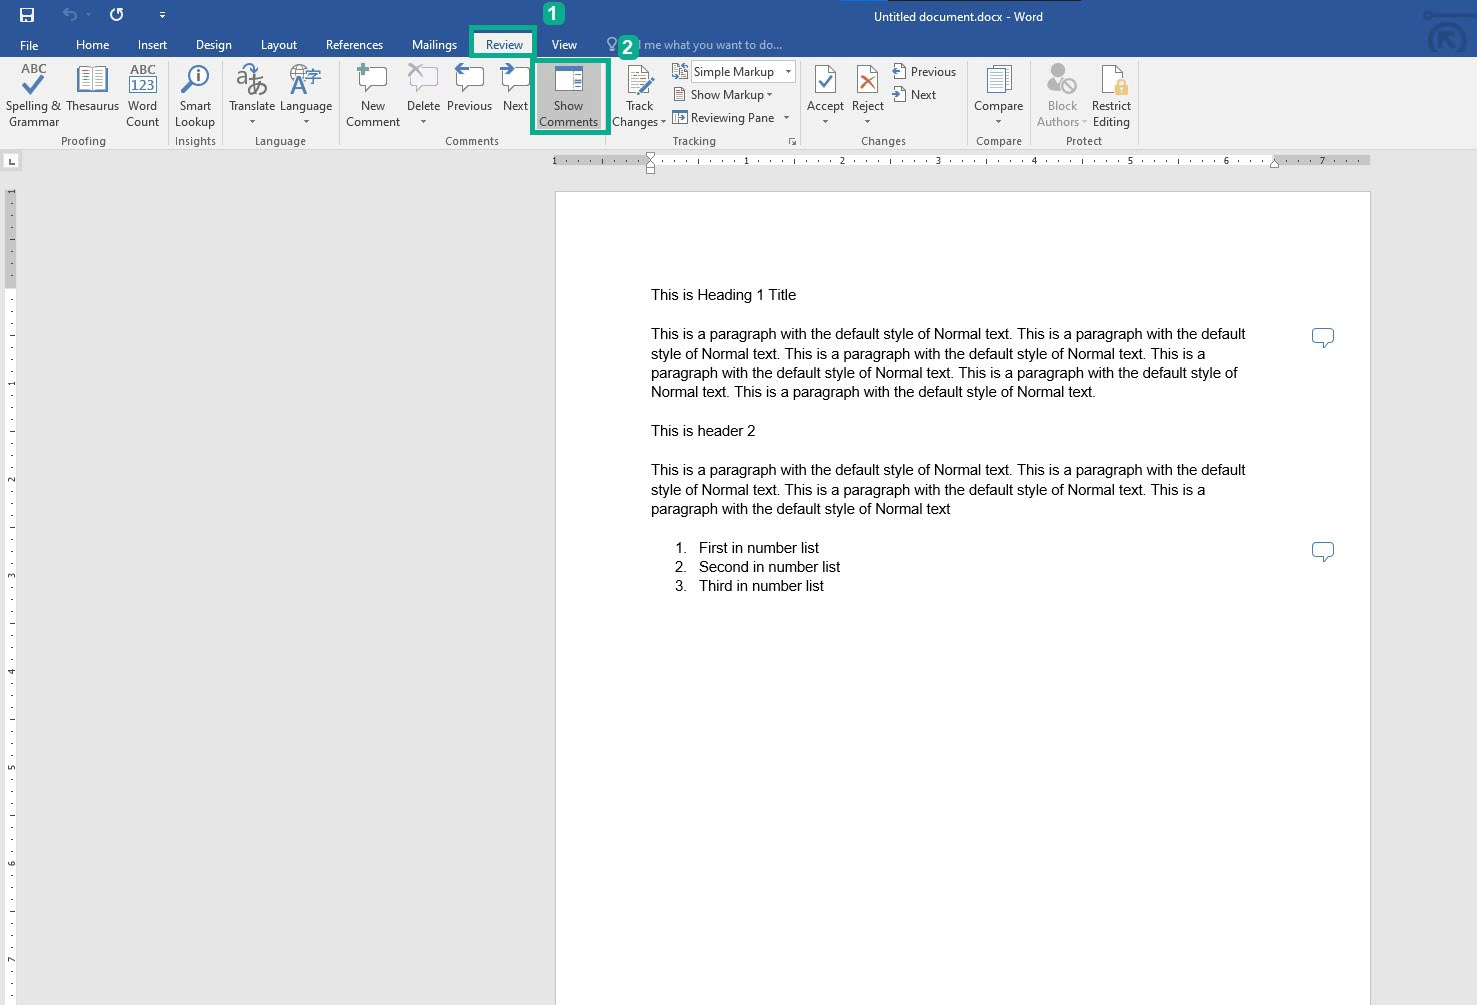This screenshot has height=1005, width=1477.
Task: Enable Restrict Editing
Action: pyautogui.click(x=1111, y=95)
